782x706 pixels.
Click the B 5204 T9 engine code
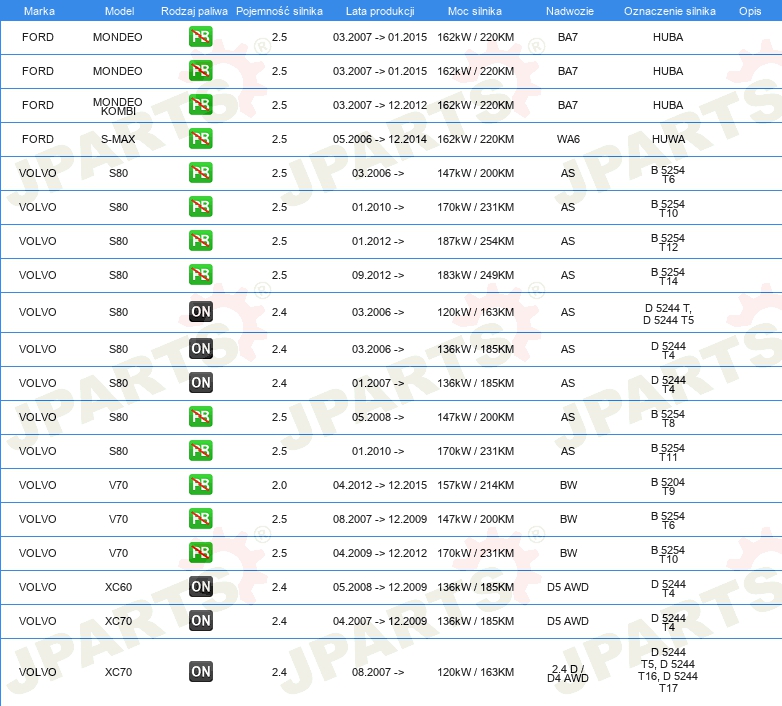click(x=668, y=486)
